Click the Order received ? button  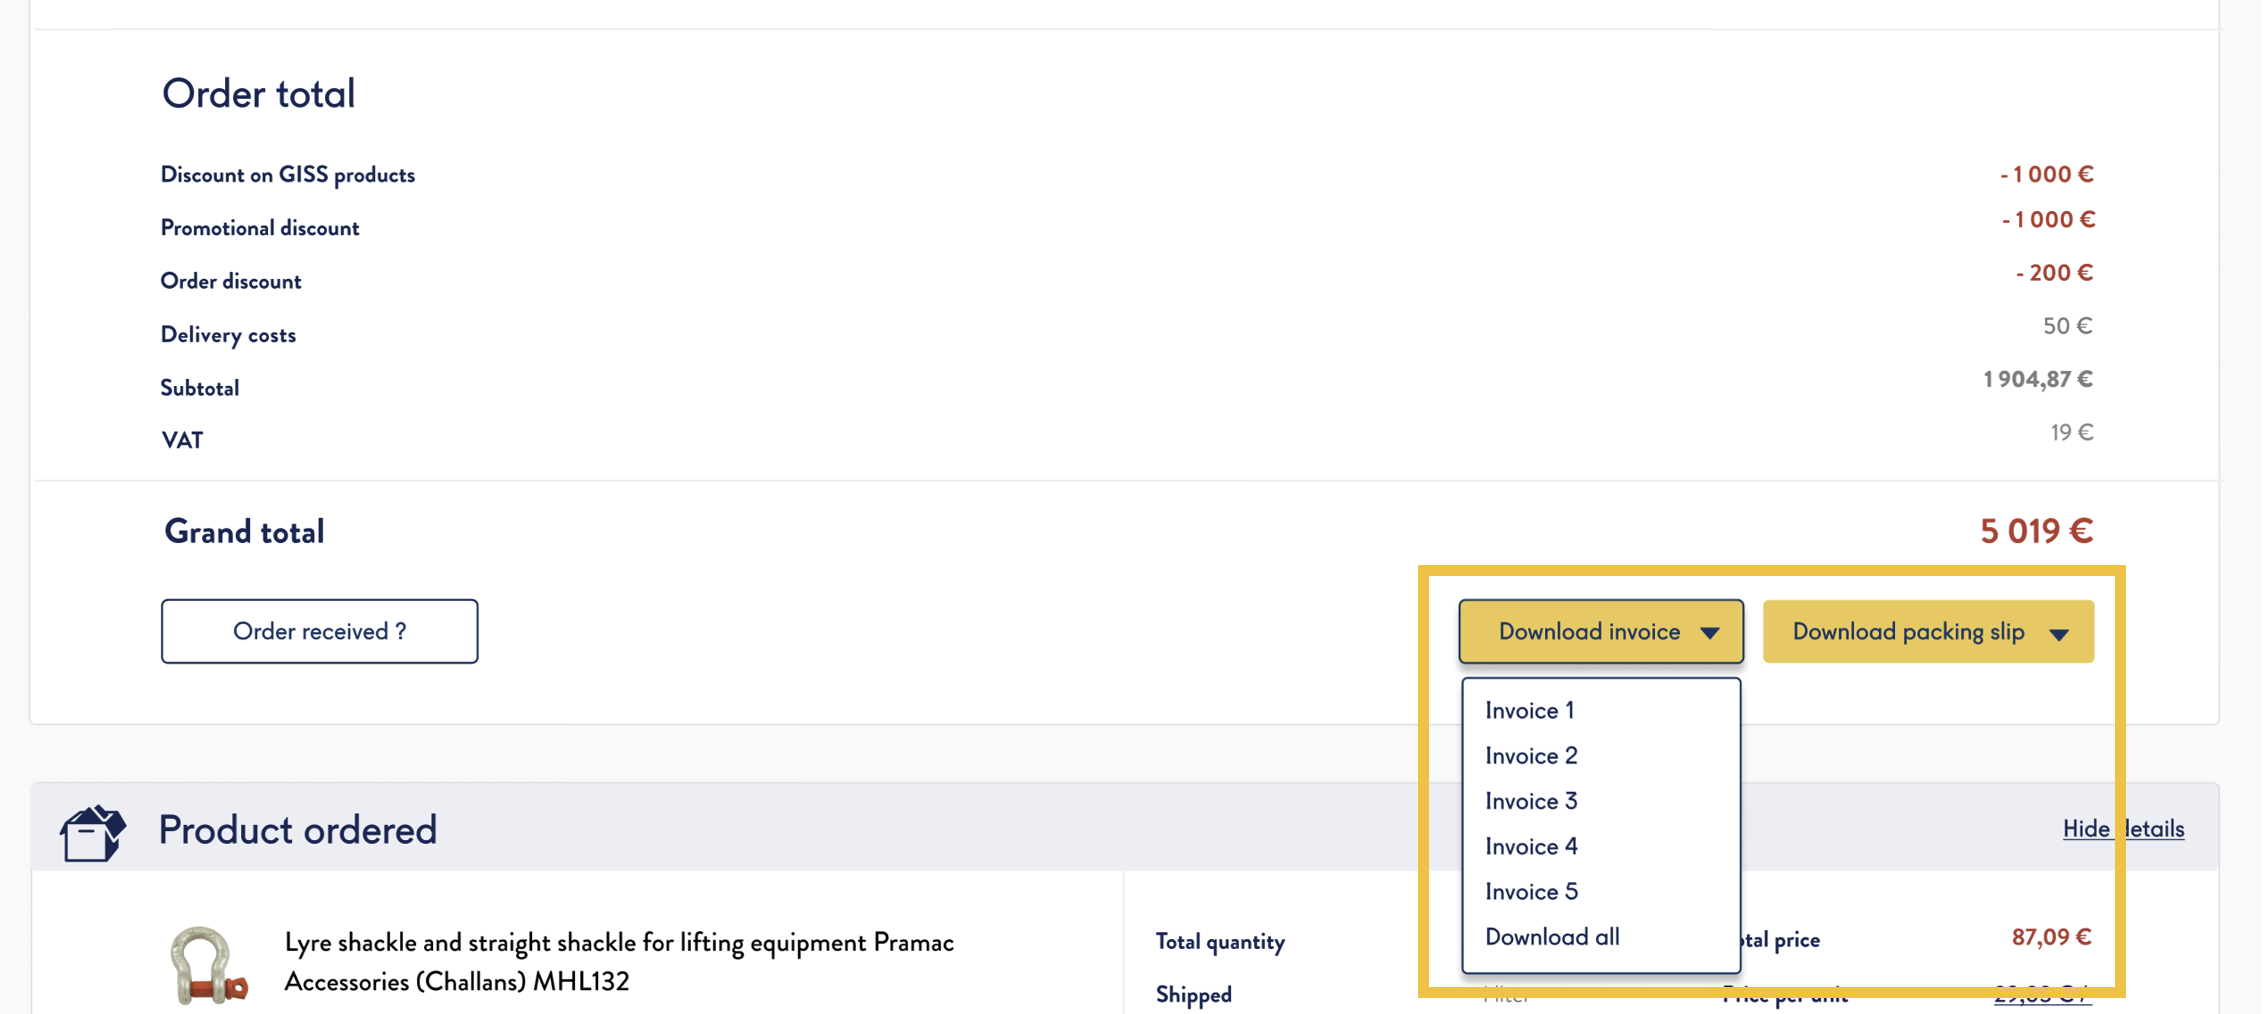pyautogui.click(x=319, y=631)
